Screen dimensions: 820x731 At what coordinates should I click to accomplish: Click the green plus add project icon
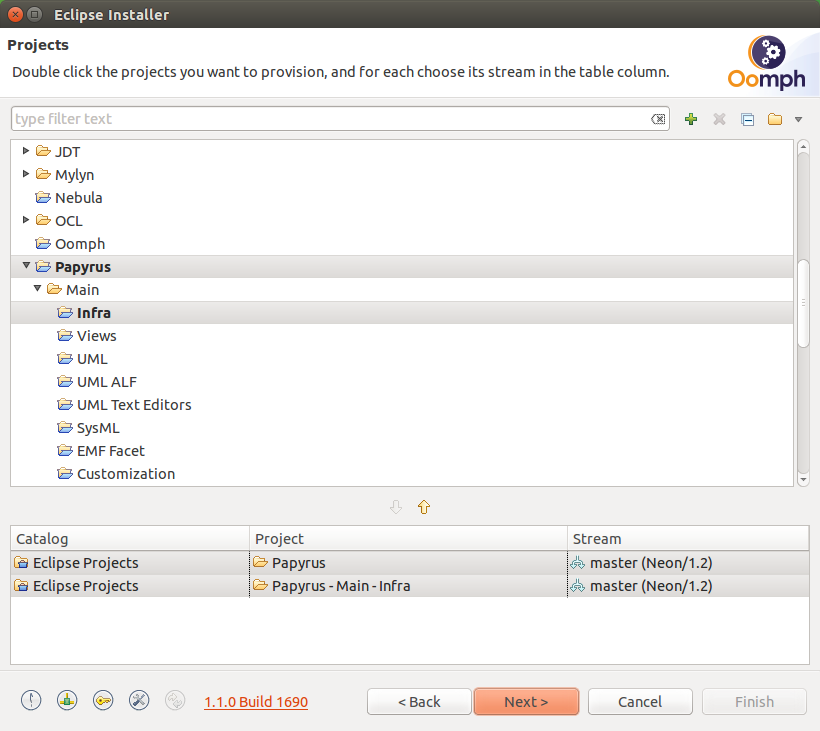pos(691,119)
